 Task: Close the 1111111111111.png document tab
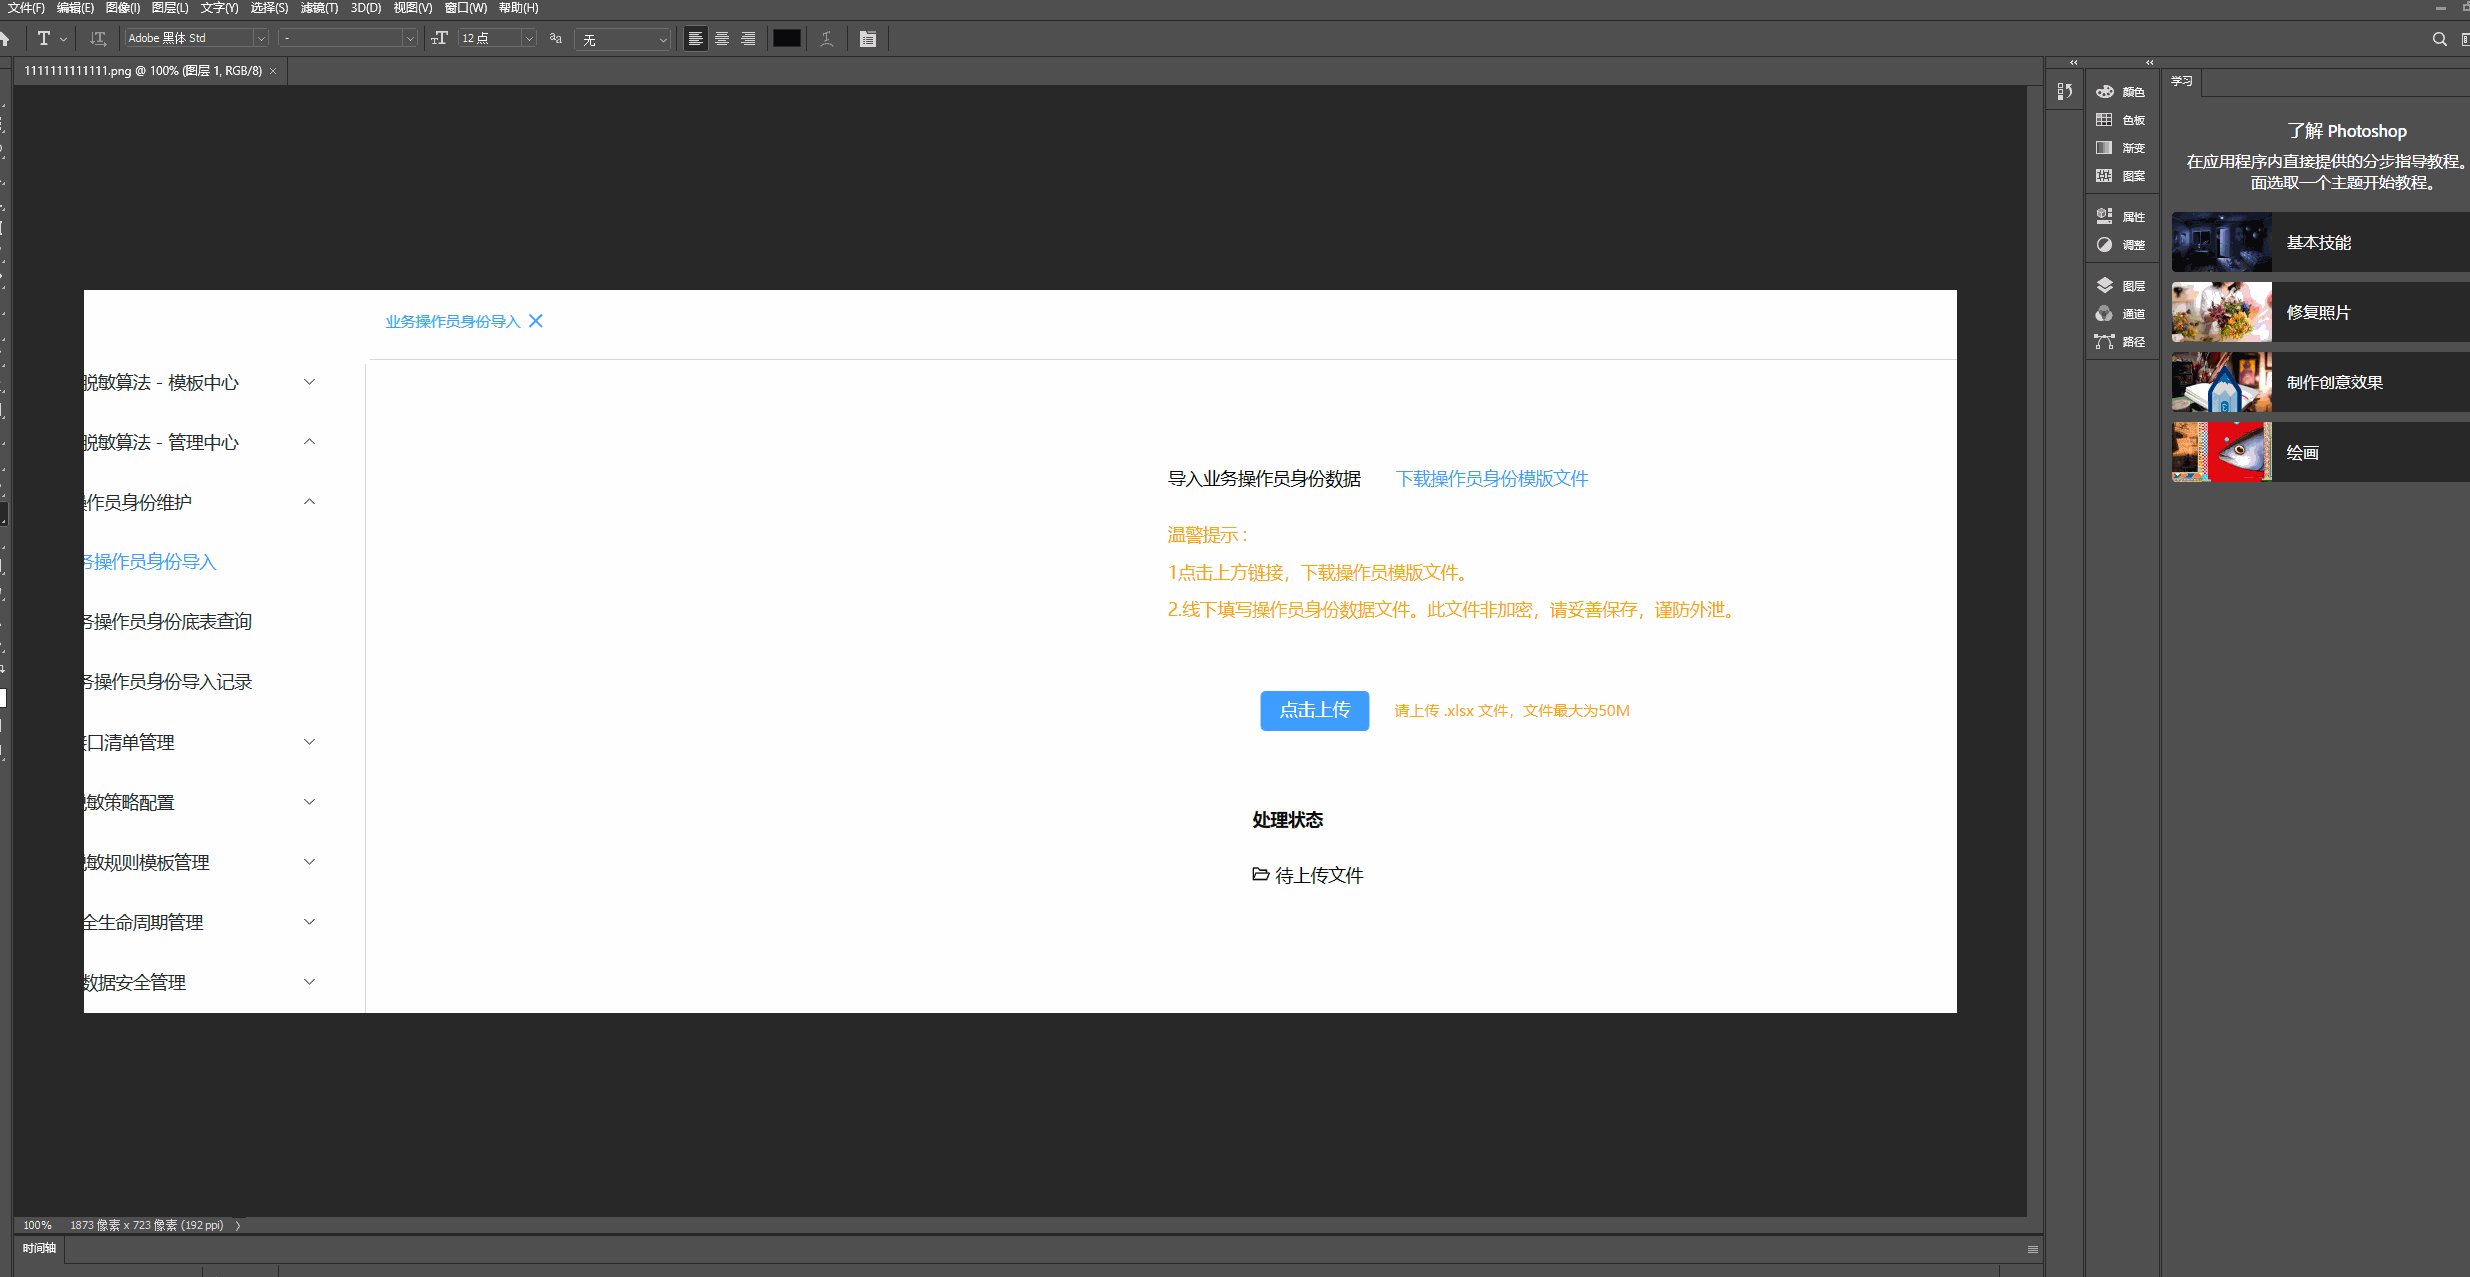tap(273, 71)
